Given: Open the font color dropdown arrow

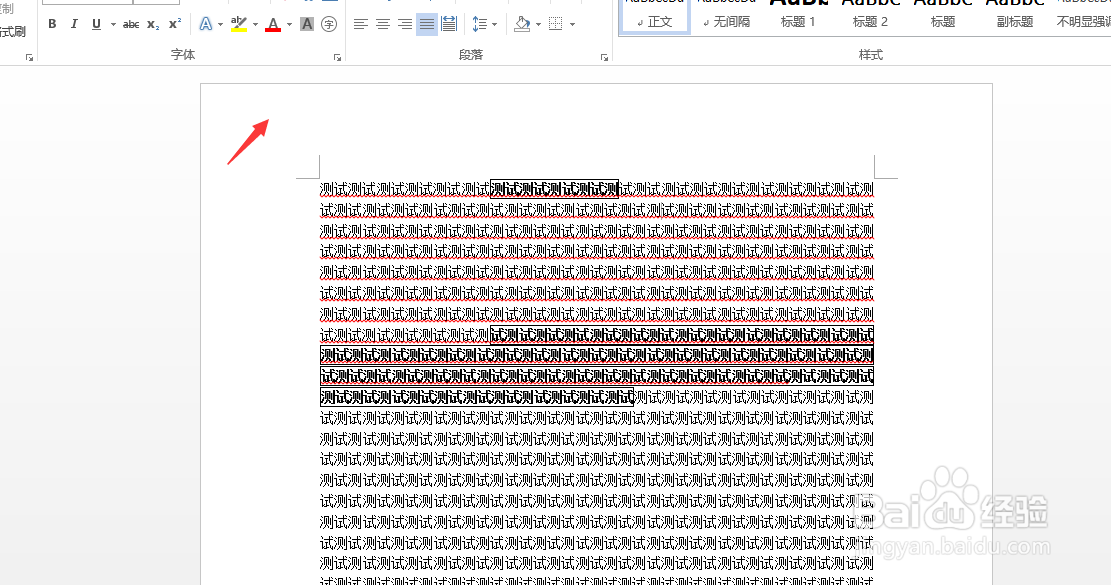Looking at the screenshot, I should (289, 24).
